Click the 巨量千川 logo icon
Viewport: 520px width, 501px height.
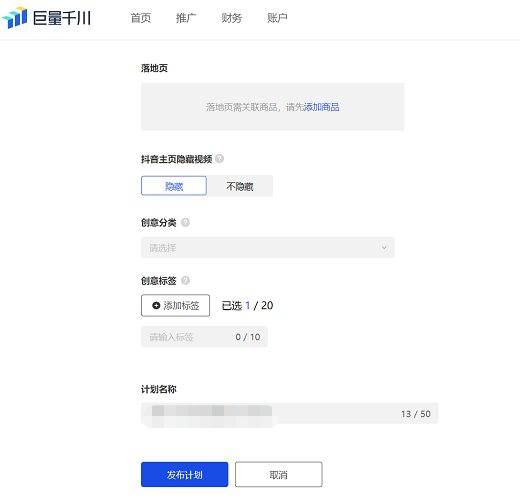pos(15,17)
